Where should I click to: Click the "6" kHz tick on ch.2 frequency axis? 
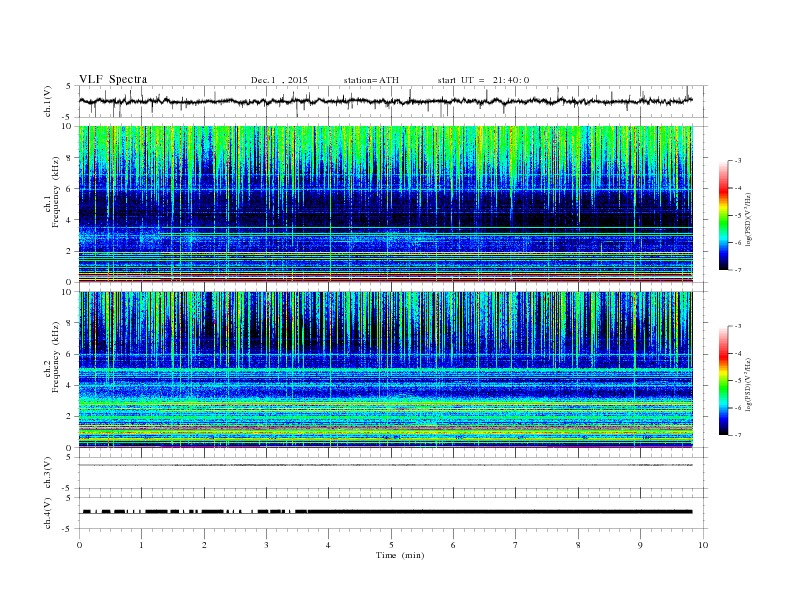[x=70, y=354]
